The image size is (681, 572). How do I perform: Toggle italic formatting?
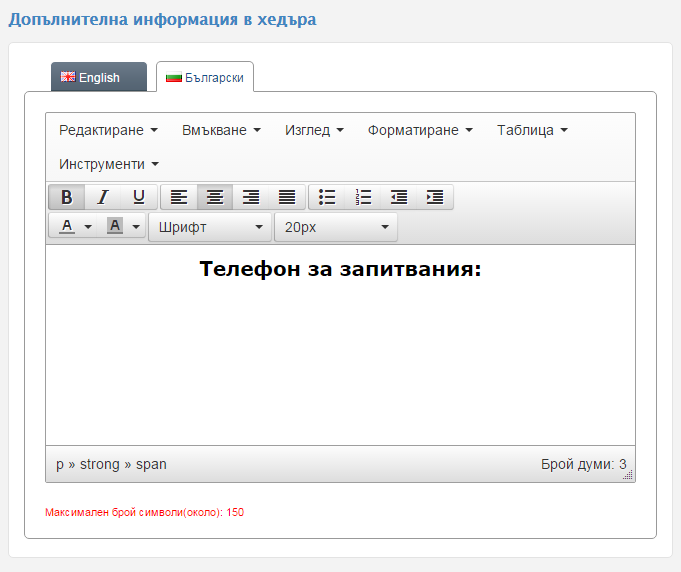point(102,197)
